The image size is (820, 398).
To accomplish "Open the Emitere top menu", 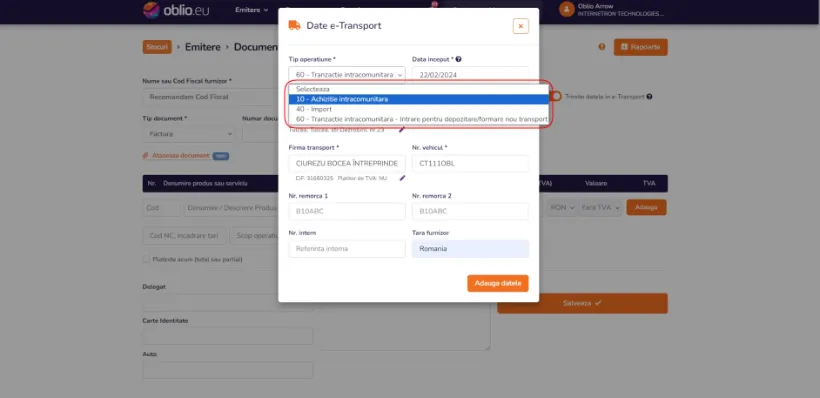I will tap(252, 10).
